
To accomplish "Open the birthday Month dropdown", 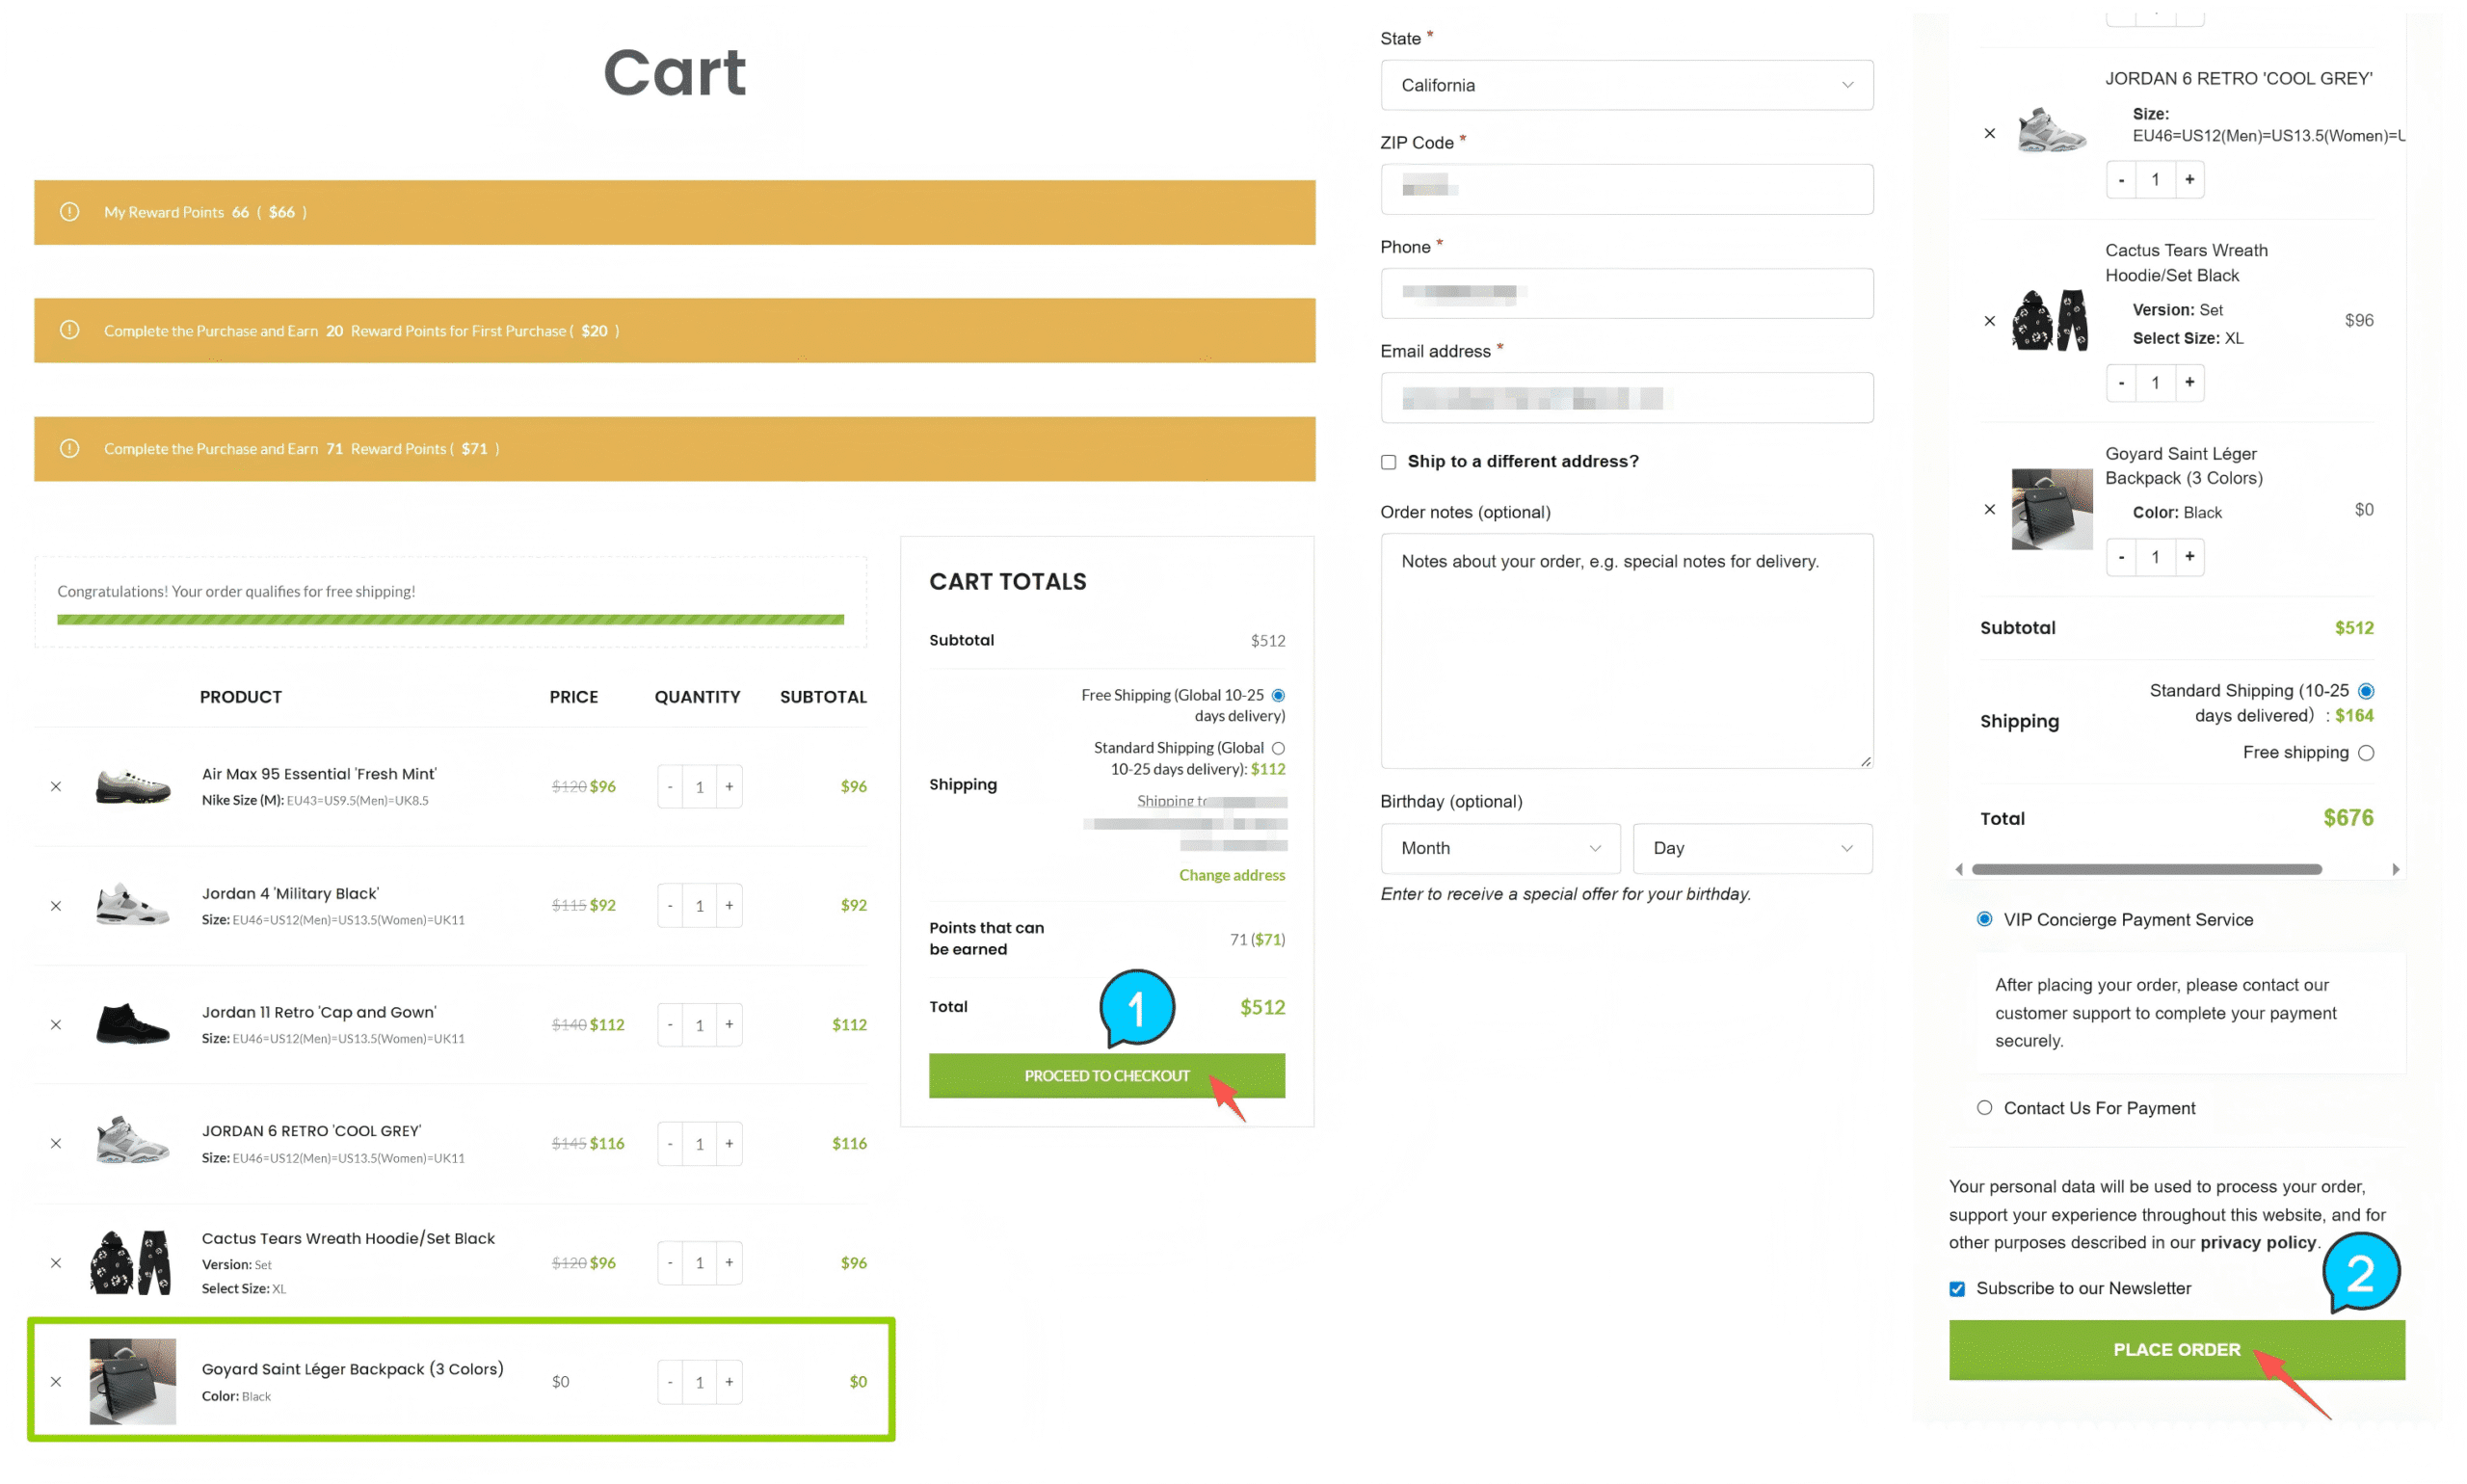I will pos(1499,848).
